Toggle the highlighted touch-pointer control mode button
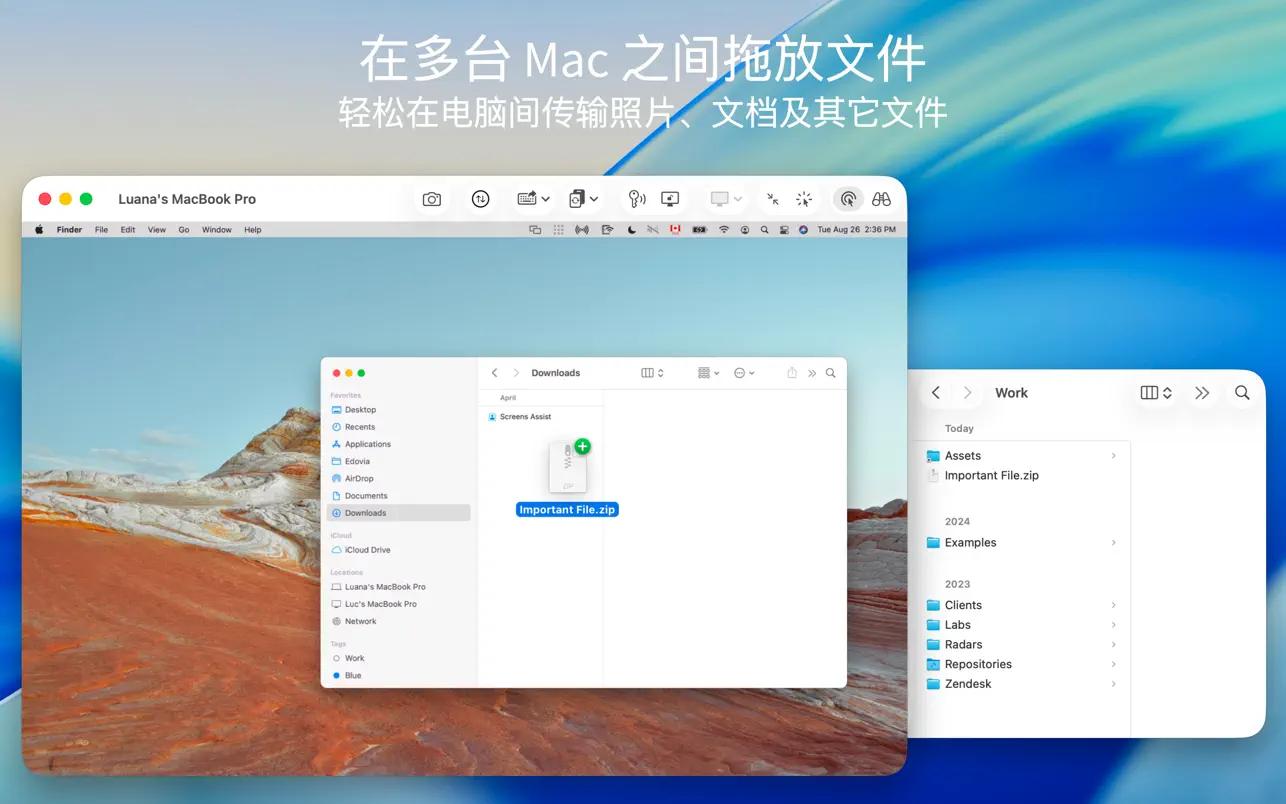Image resolution: width=1286 pixels, height=804 pixels. [848, 199]
